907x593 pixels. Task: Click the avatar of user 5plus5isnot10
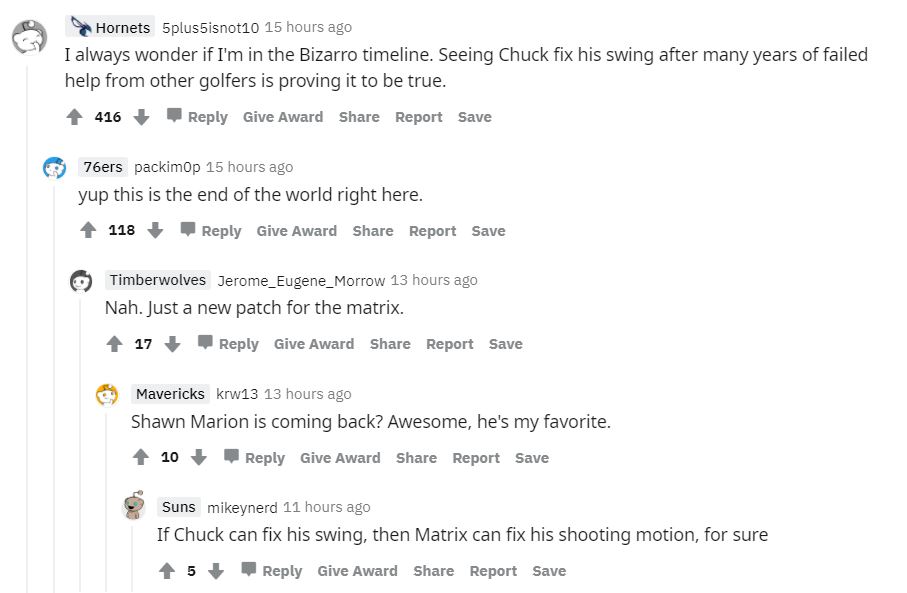[28, 38]
